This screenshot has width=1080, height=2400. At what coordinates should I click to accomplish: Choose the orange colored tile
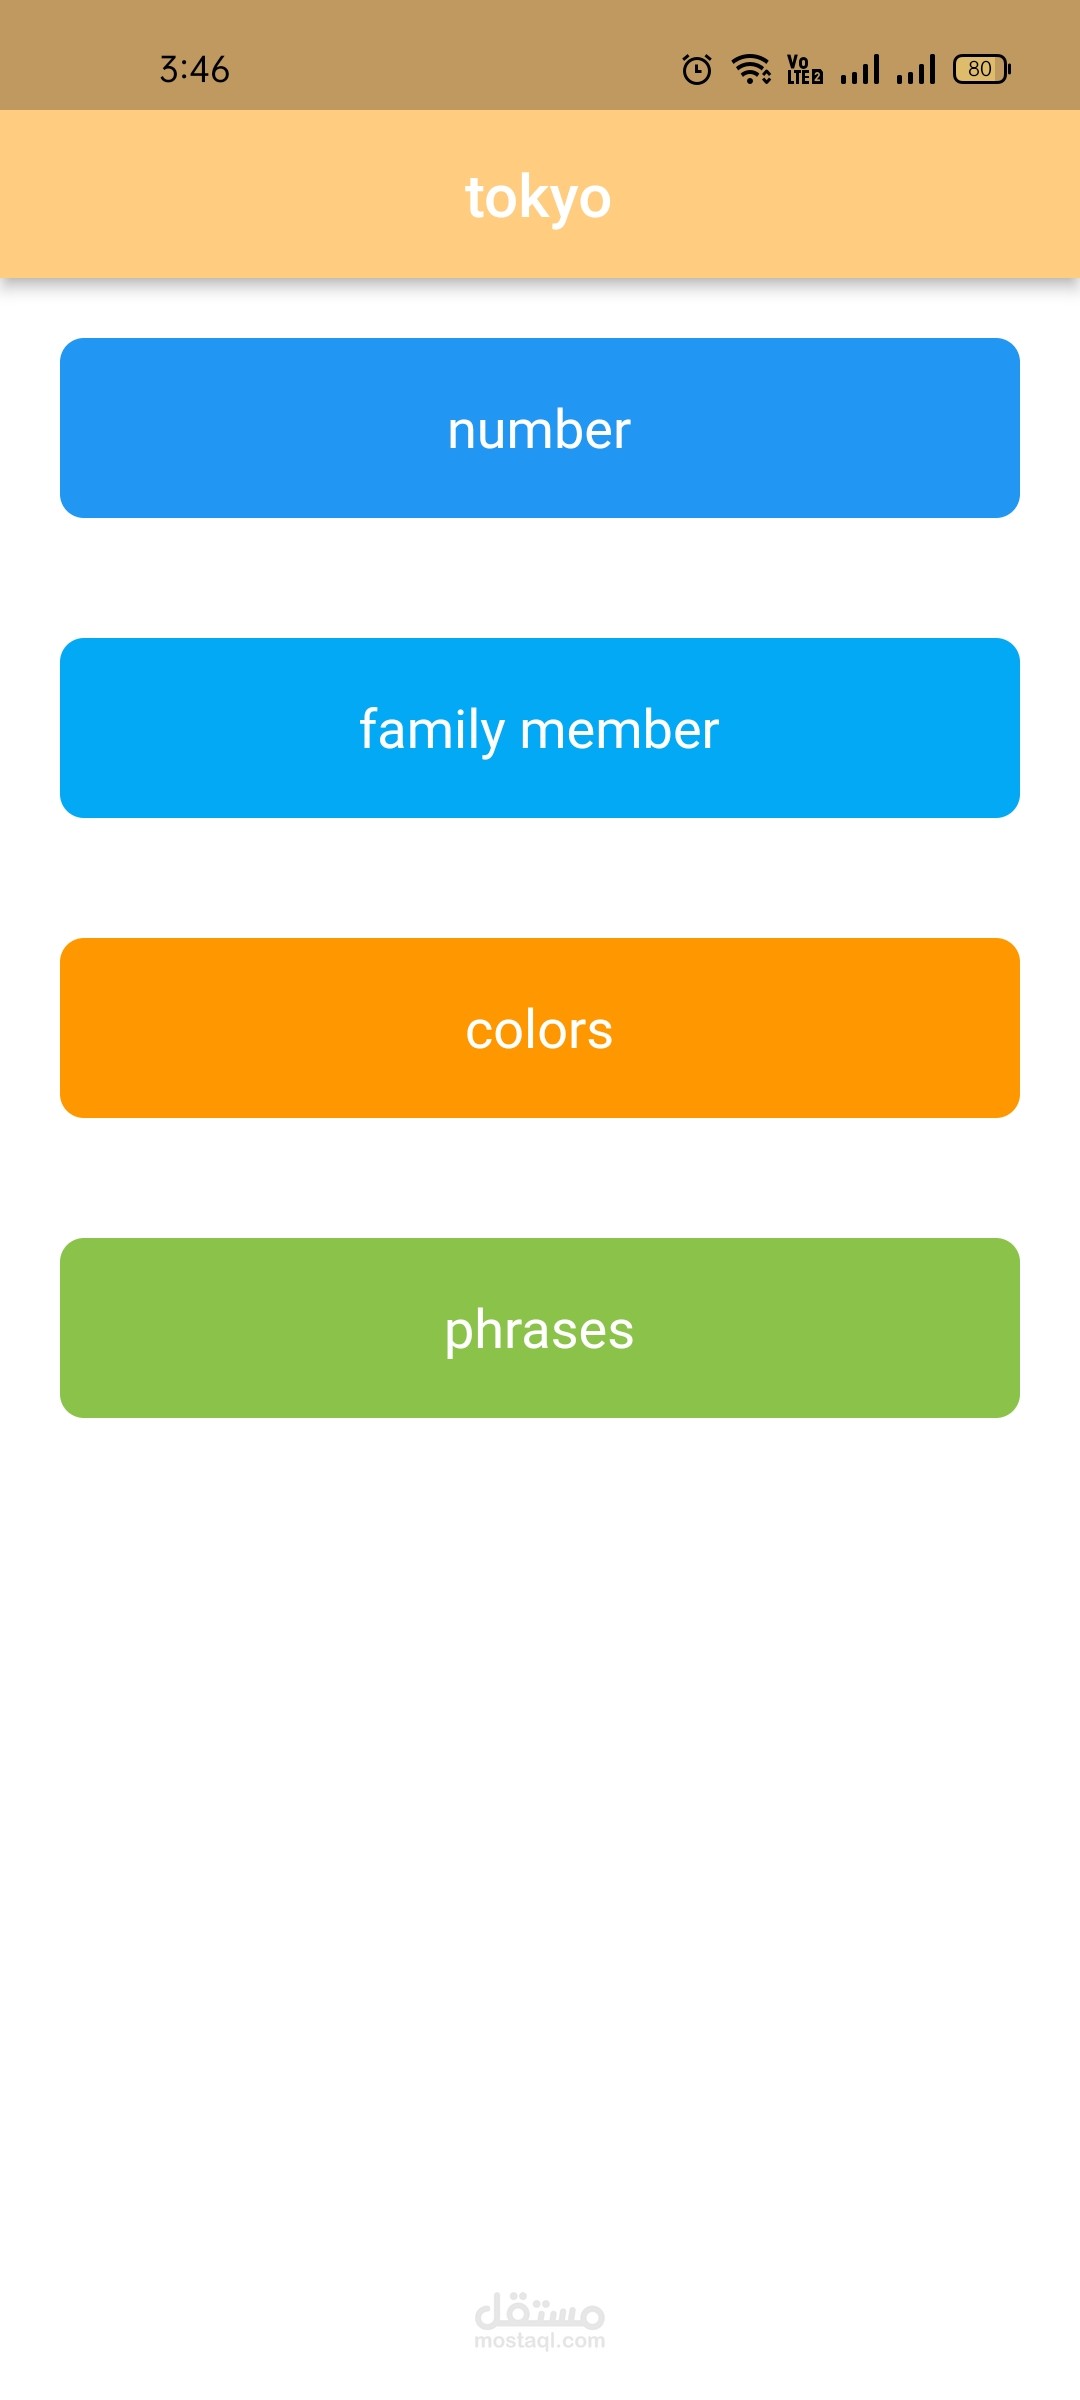pos(540,1028)
